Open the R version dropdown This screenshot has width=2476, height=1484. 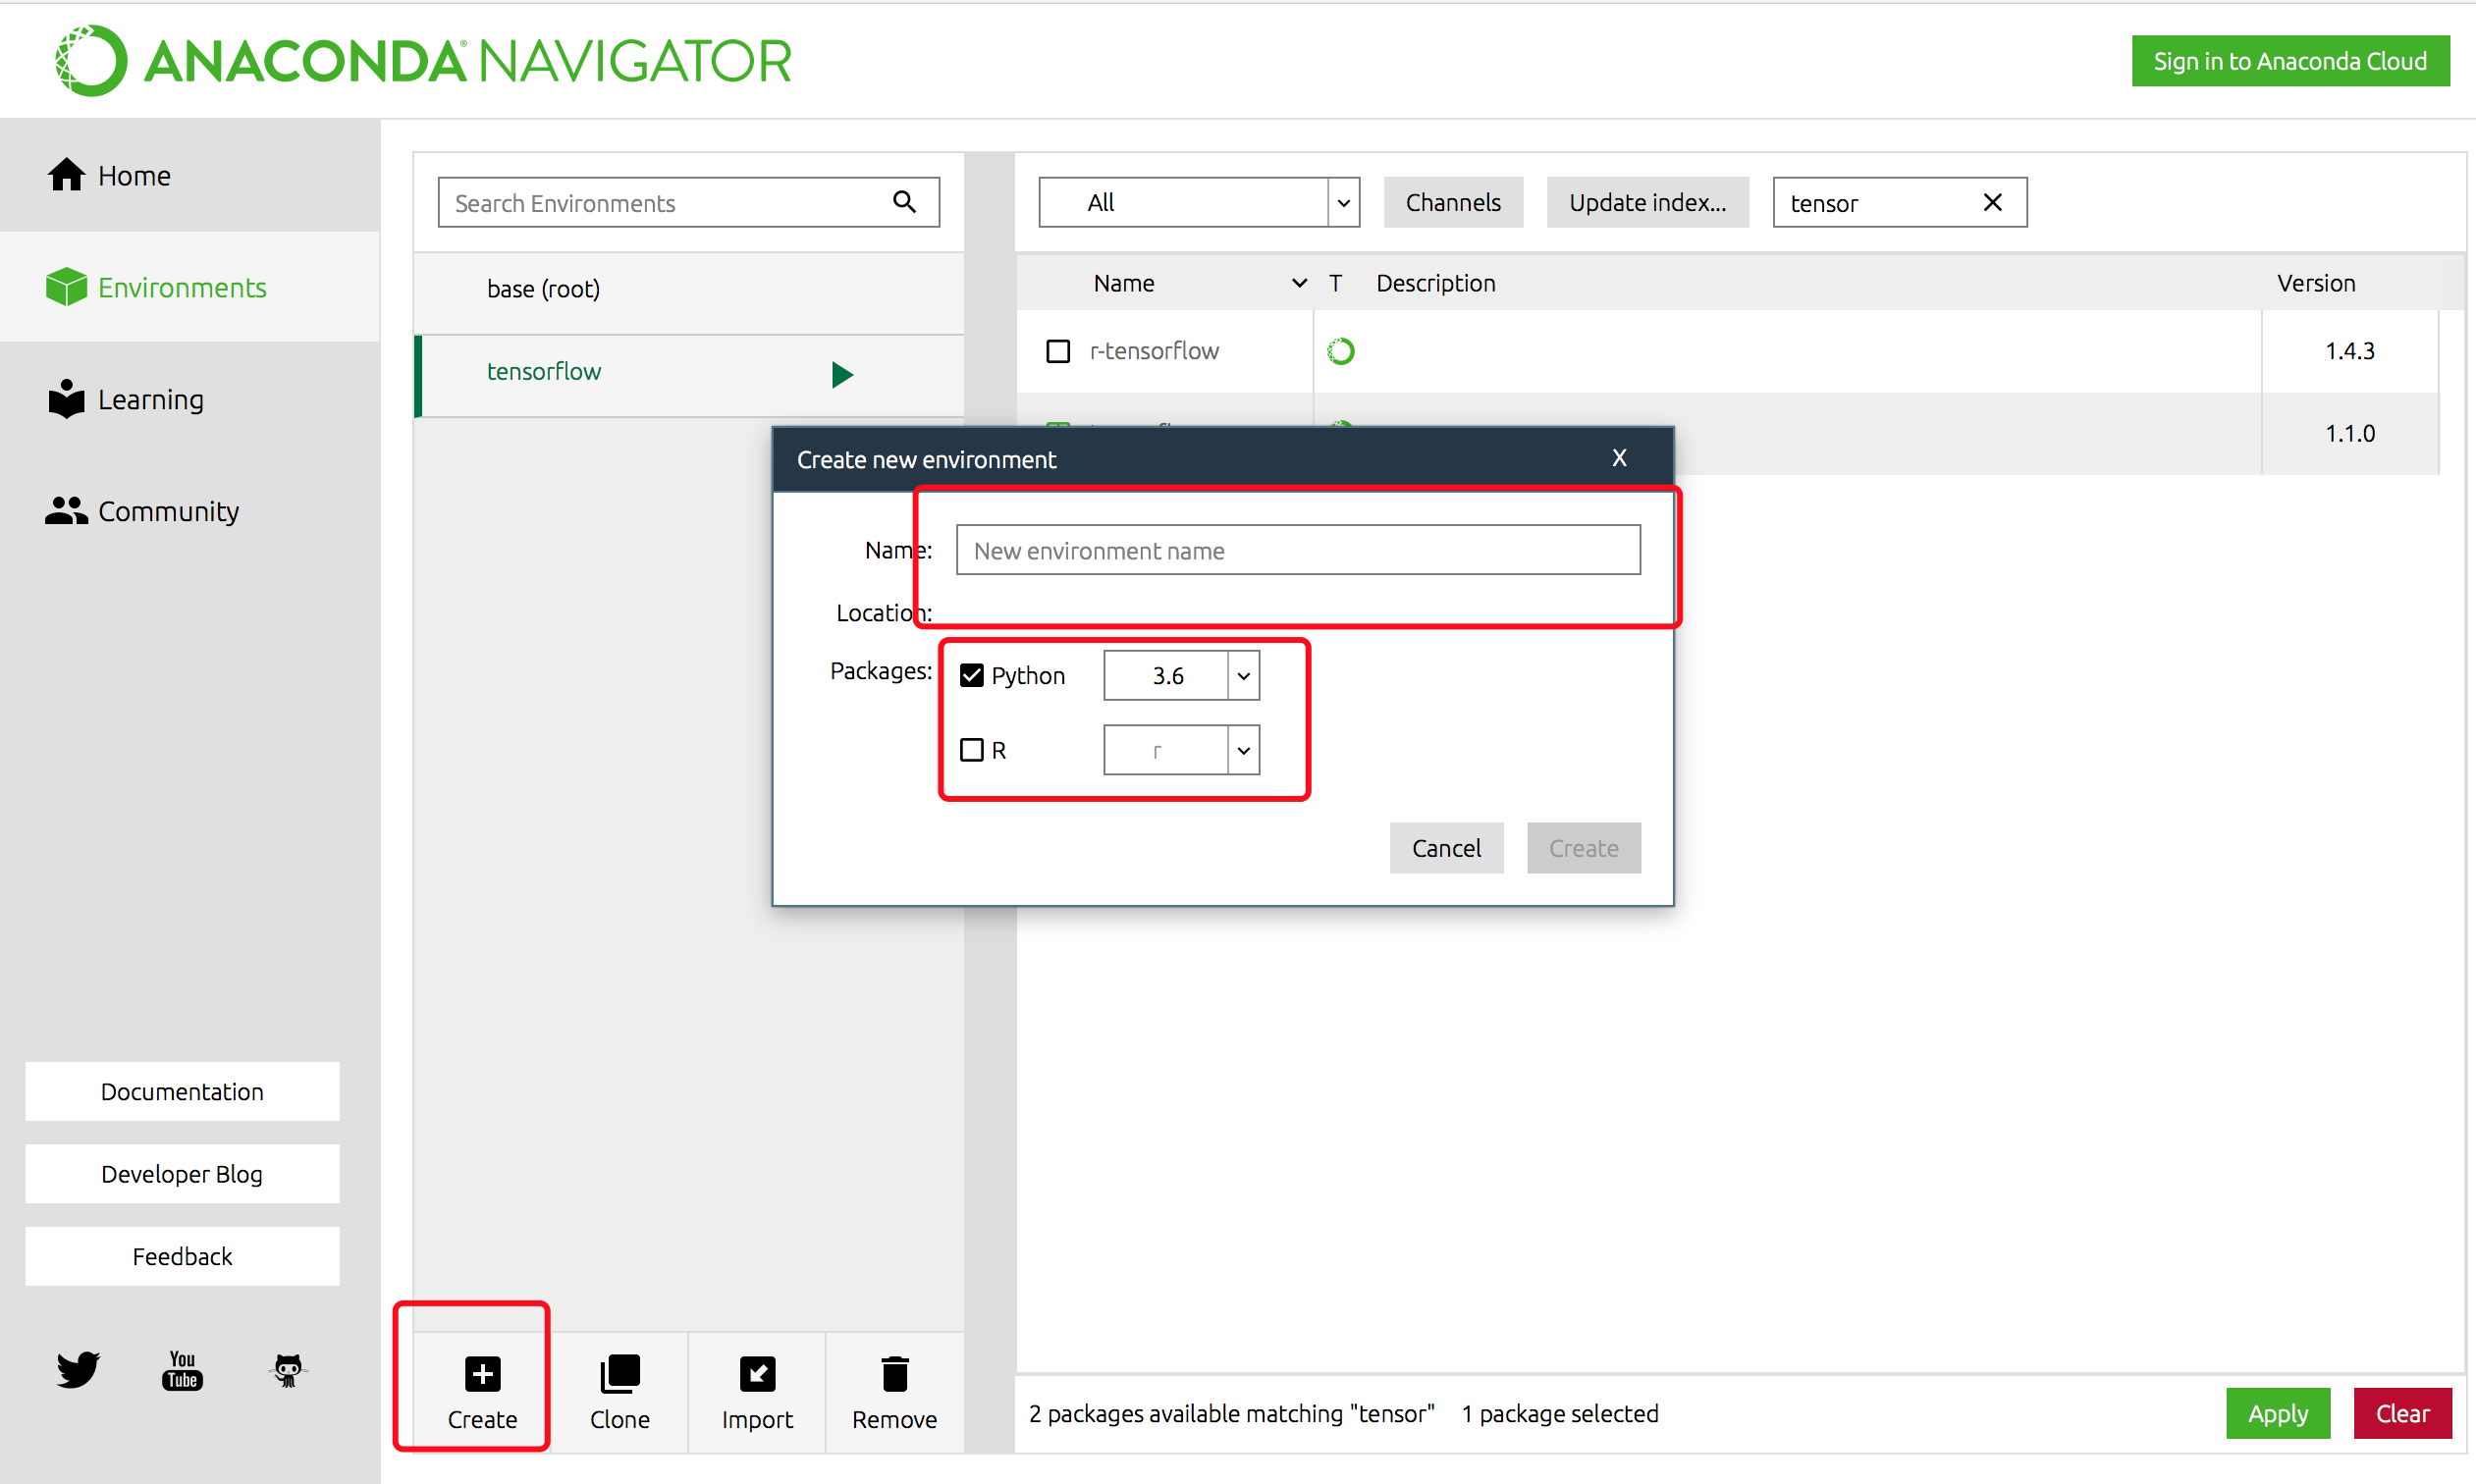[1181, 749]
